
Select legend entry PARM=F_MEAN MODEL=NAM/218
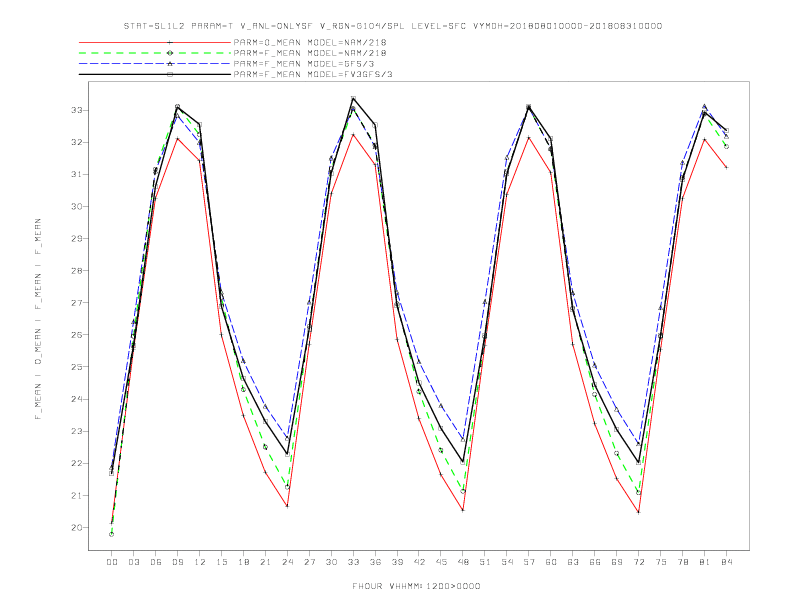310,53
